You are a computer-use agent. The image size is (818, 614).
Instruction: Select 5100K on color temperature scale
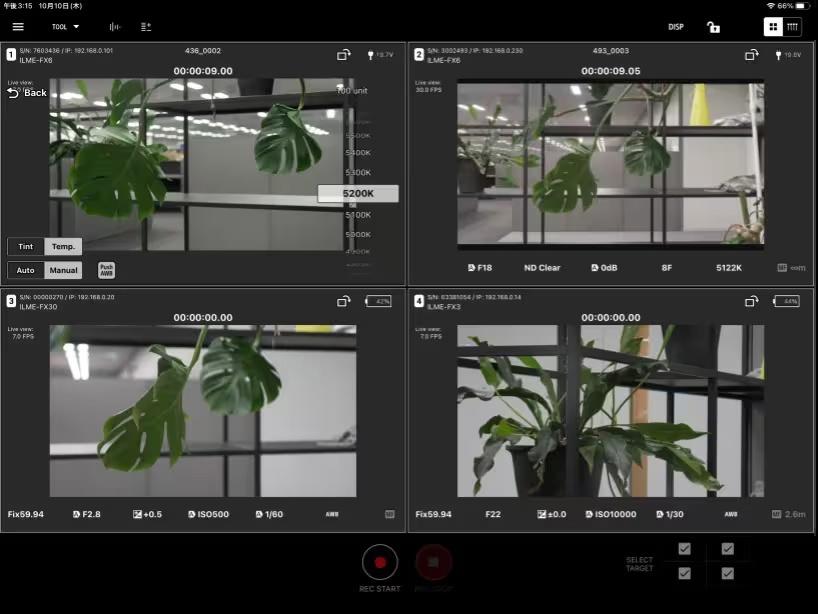tap(358, 215)
